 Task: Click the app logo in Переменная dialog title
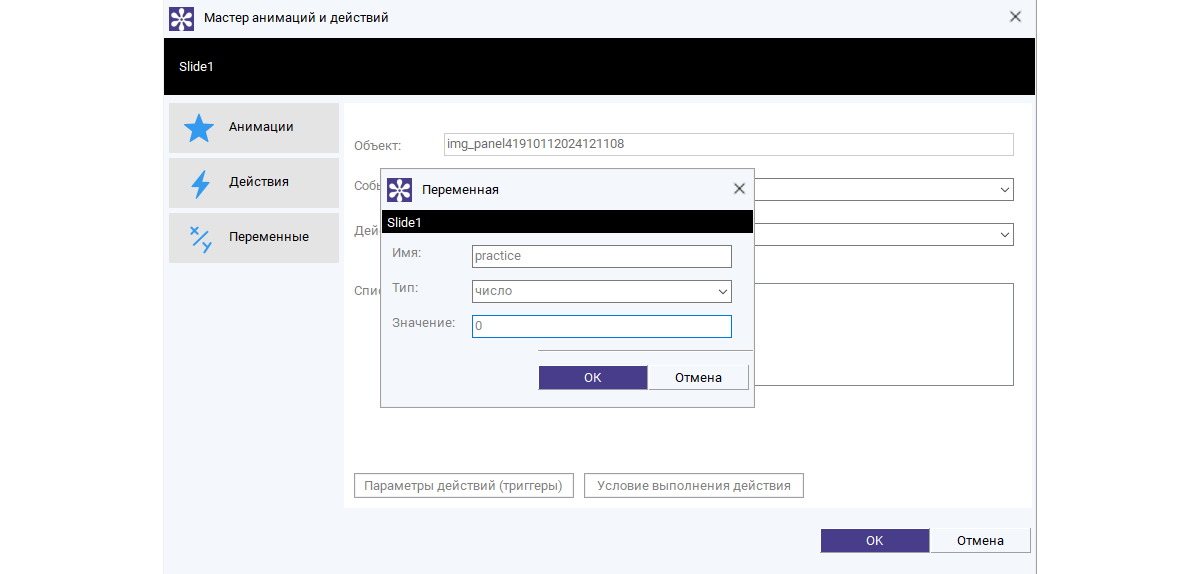click(399, 190)
